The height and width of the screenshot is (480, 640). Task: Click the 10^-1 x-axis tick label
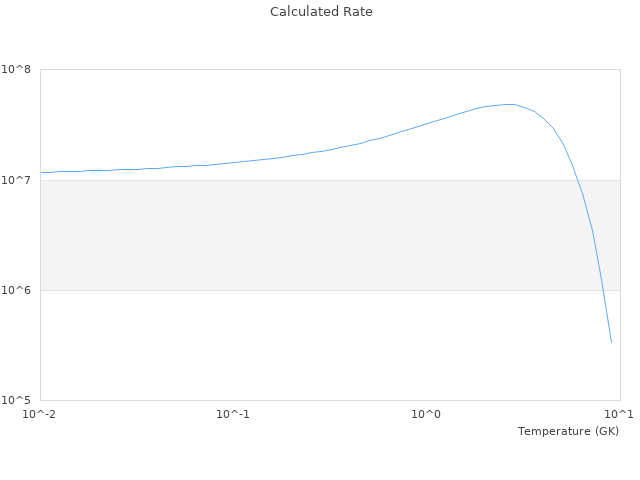point(233,414)
